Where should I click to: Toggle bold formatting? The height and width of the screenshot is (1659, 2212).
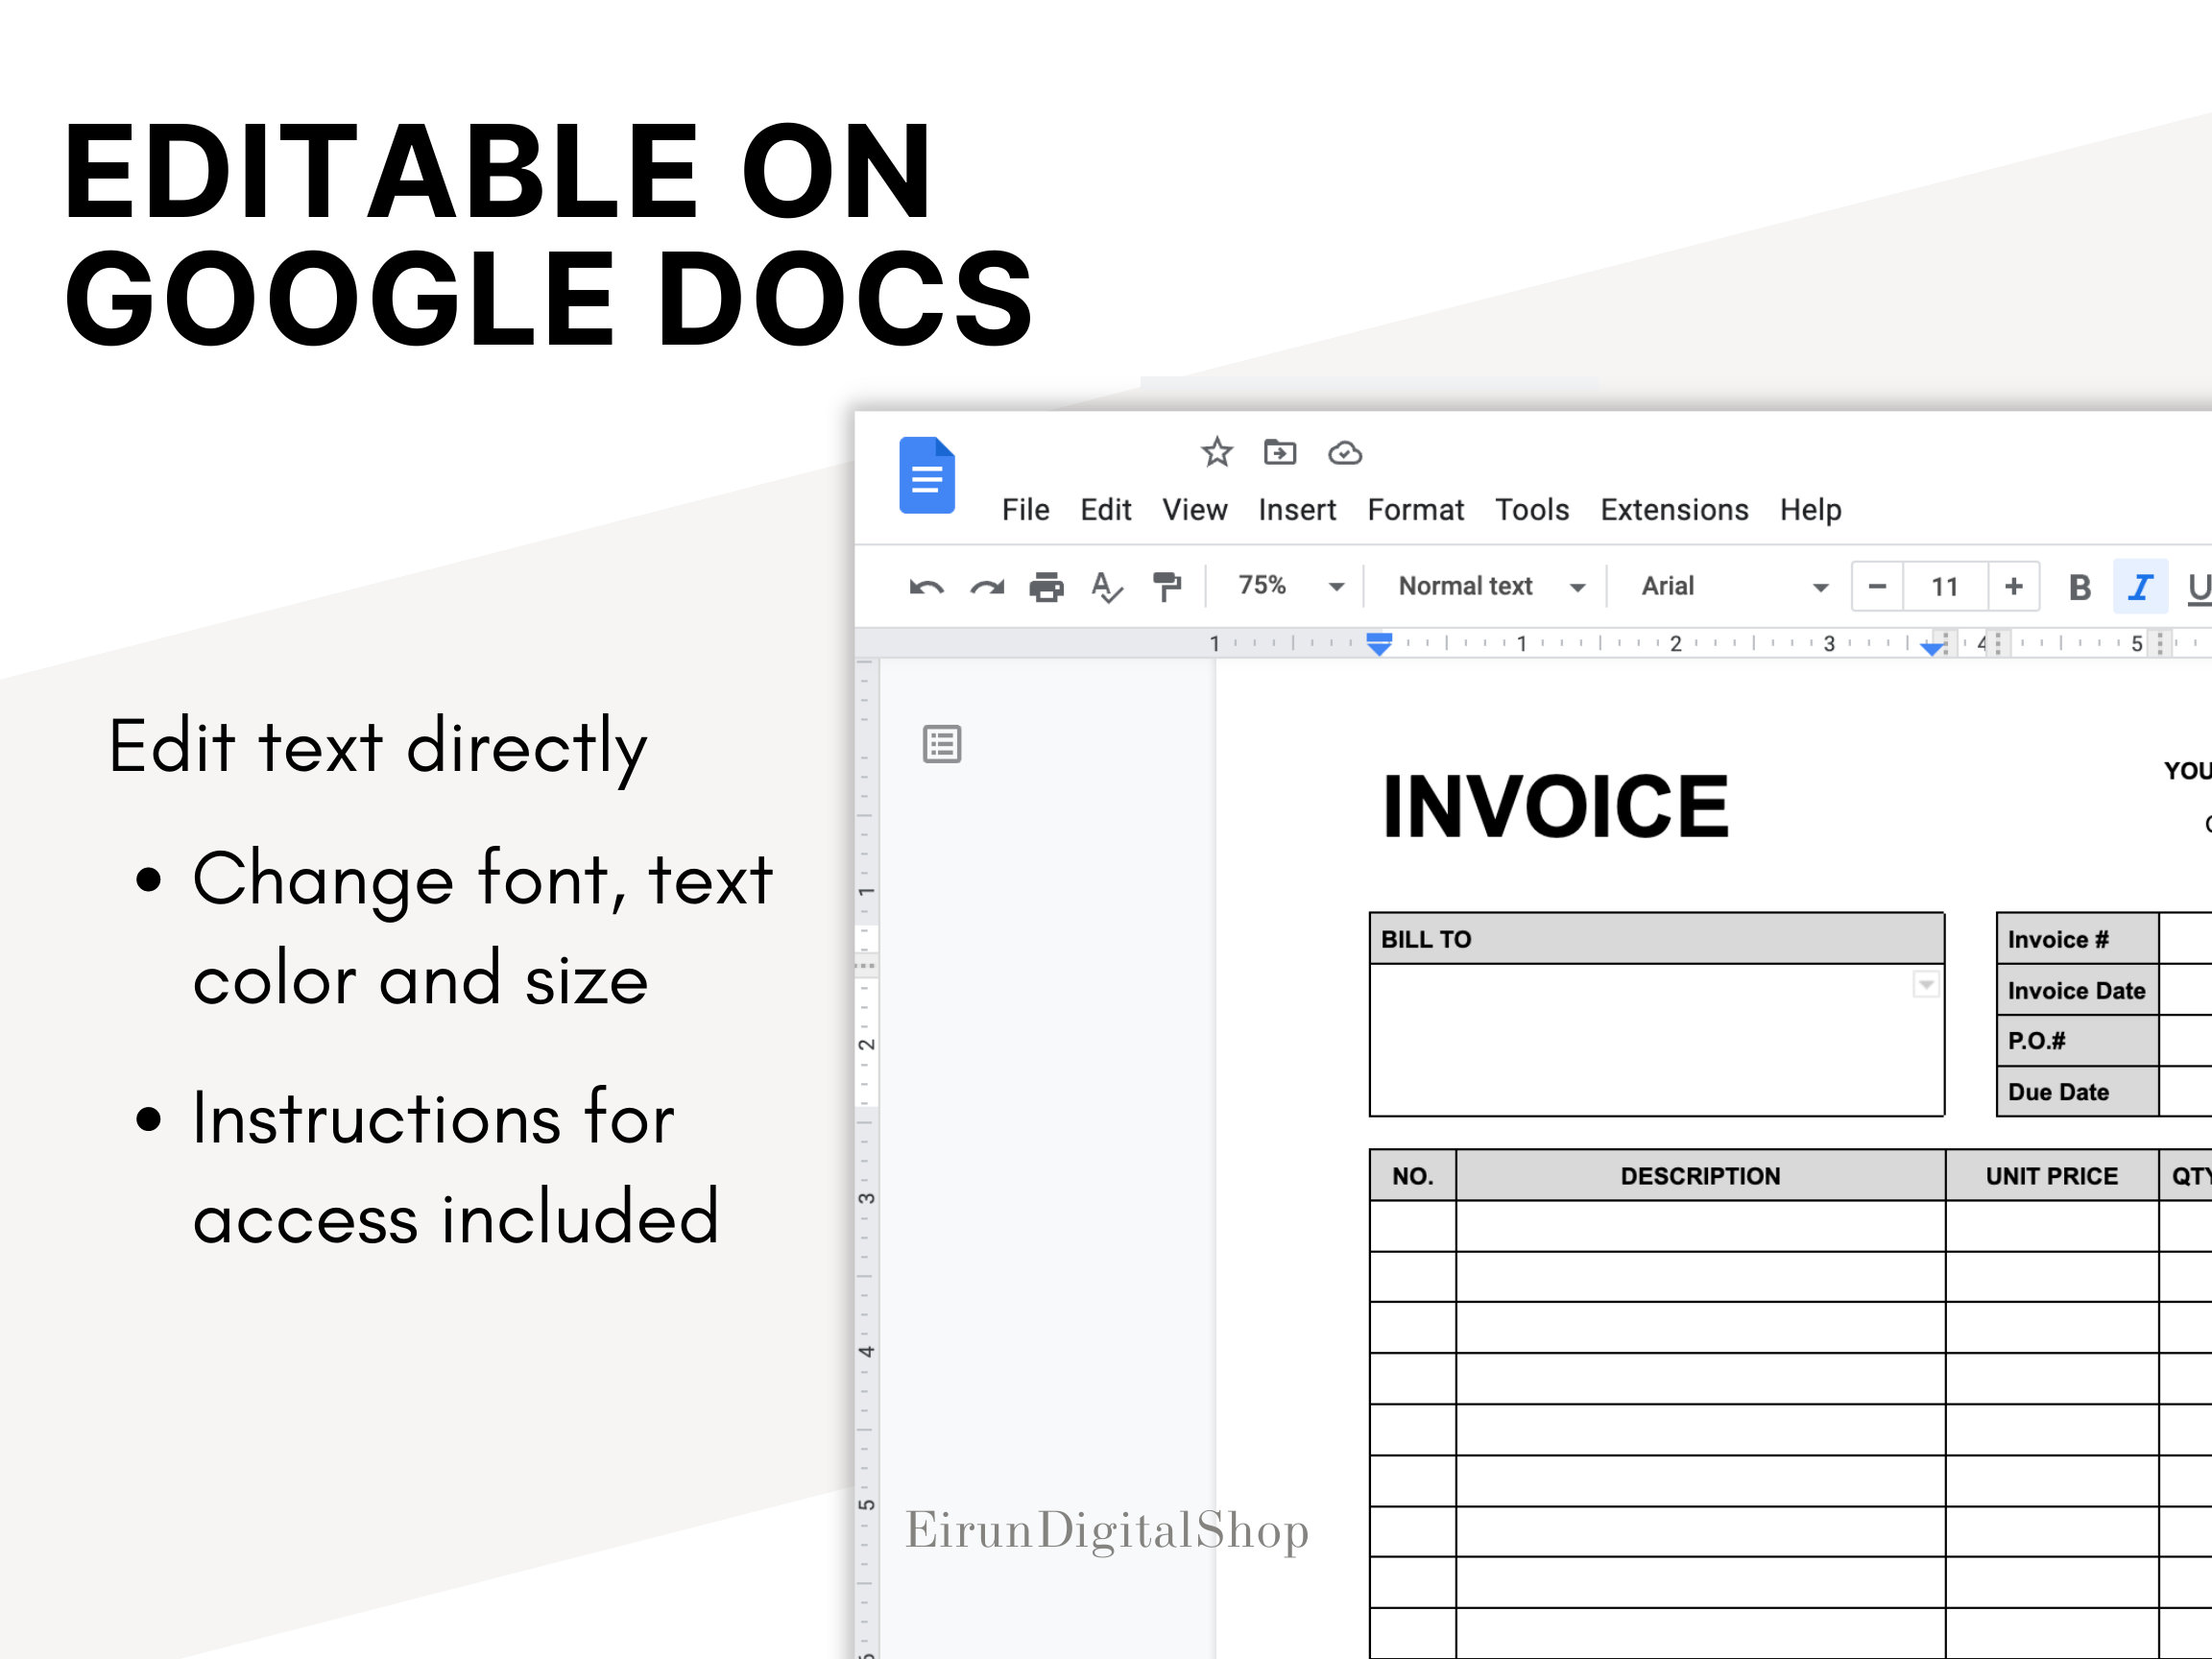[2079, 587]
